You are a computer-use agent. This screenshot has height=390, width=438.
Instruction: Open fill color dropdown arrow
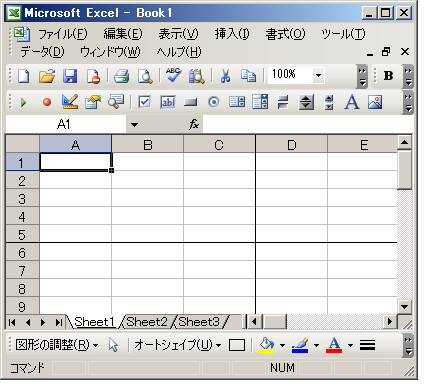[x=282, y=345]
